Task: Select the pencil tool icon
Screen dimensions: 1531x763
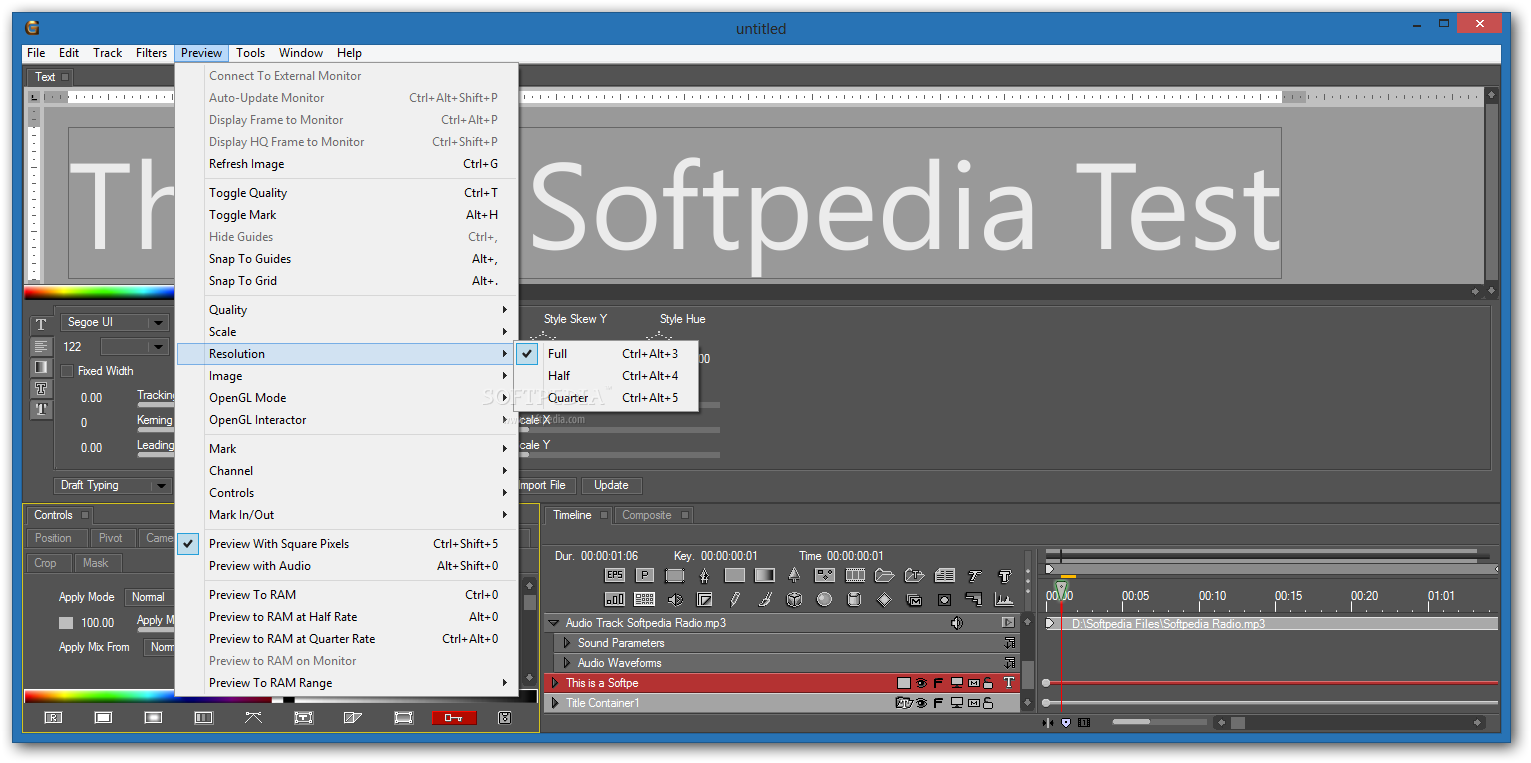Action: click(735, 600)
